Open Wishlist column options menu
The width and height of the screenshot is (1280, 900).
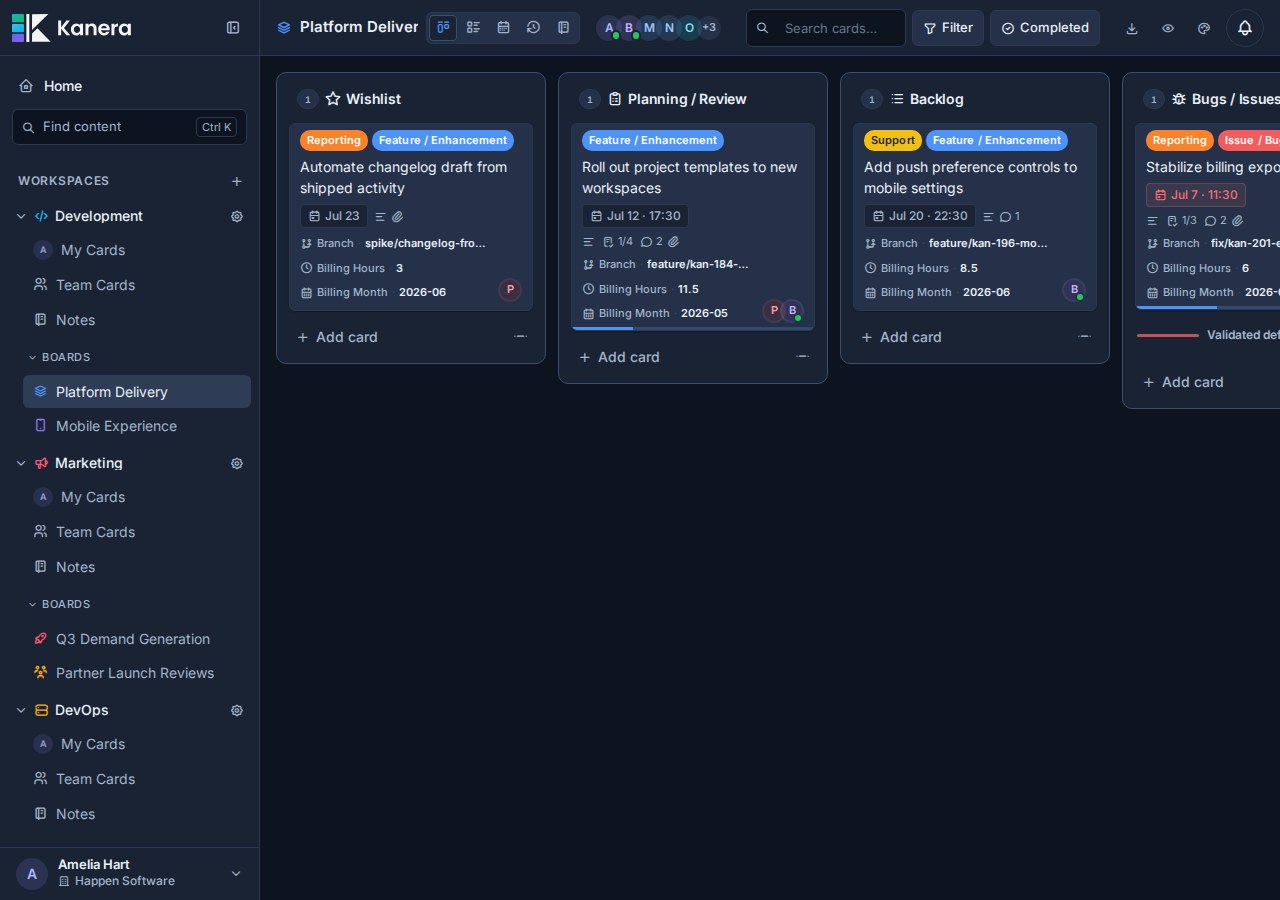click(x=520, y=336)
